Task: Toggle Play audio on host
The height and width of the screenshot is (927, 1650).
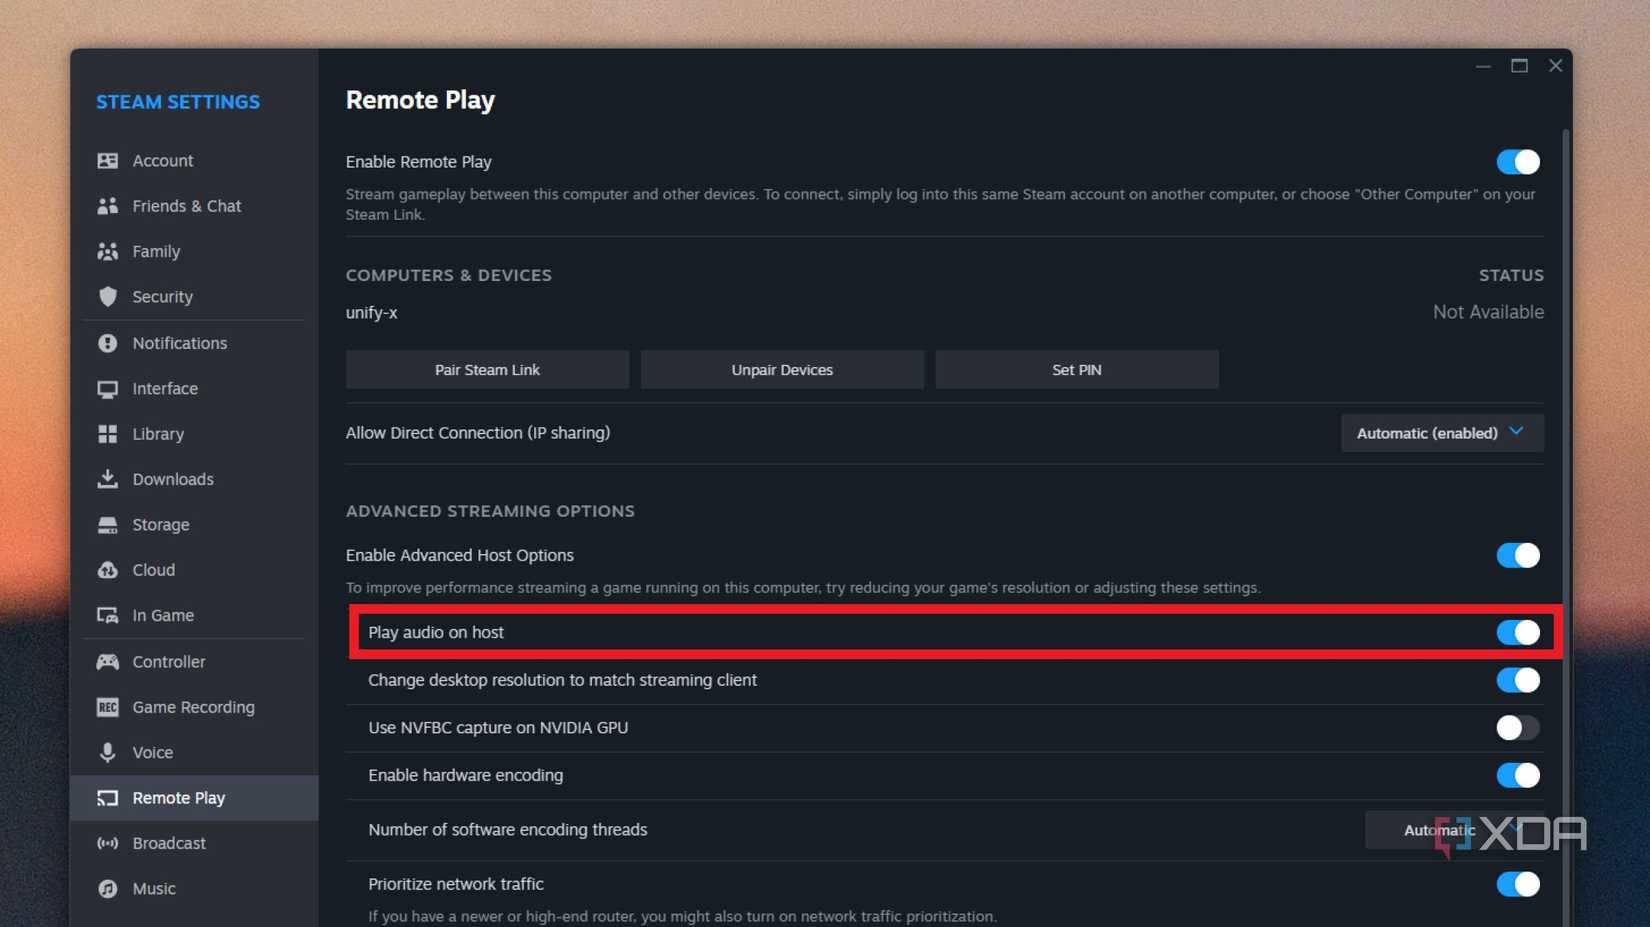Action: (1517, 632)
